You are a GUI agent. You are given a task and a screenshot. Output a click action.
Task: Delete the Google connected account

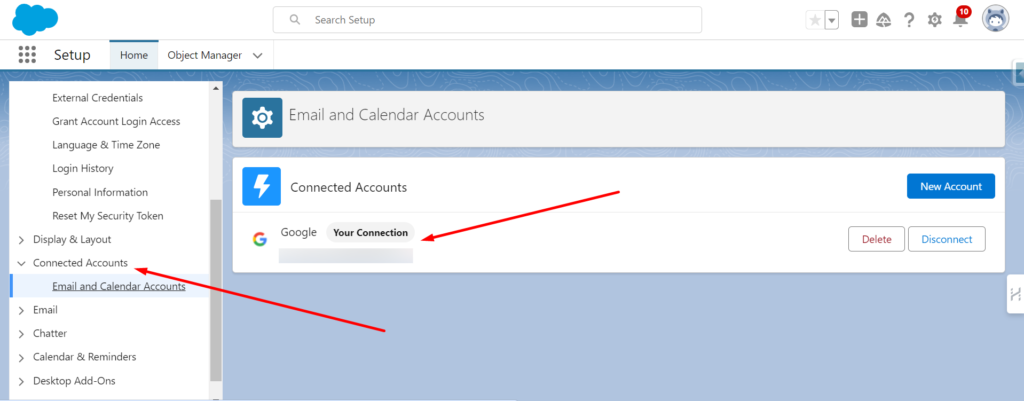[x=876, y=239]
